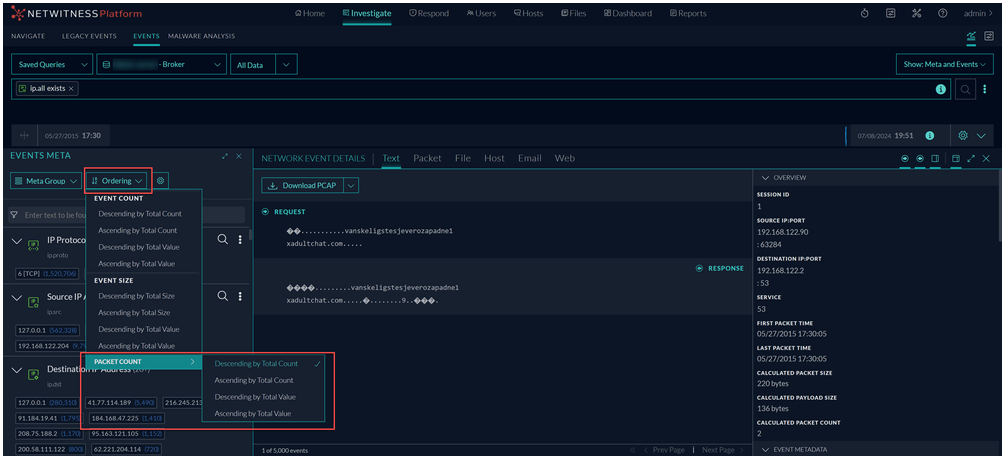Open the help question mark icon
This screenshot has width=1005, height=457.
click(942, 13)
